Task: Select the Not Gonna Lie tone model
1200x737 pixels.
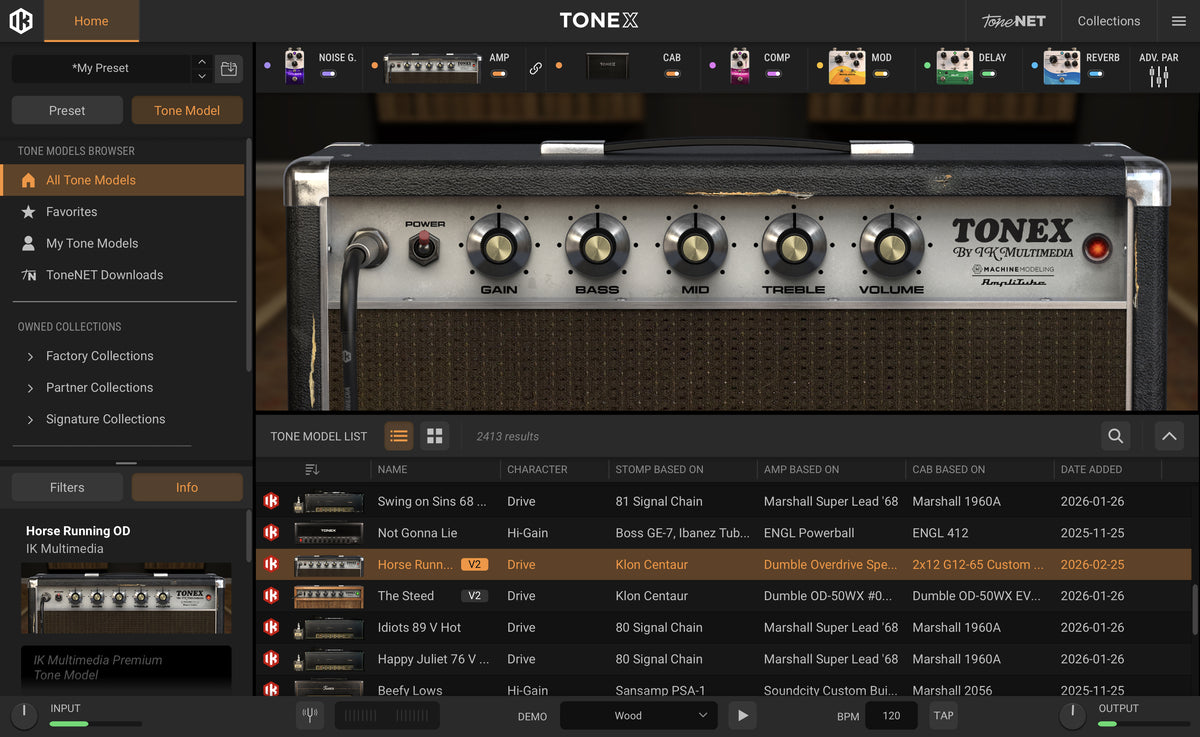Action: pos(723,533)
